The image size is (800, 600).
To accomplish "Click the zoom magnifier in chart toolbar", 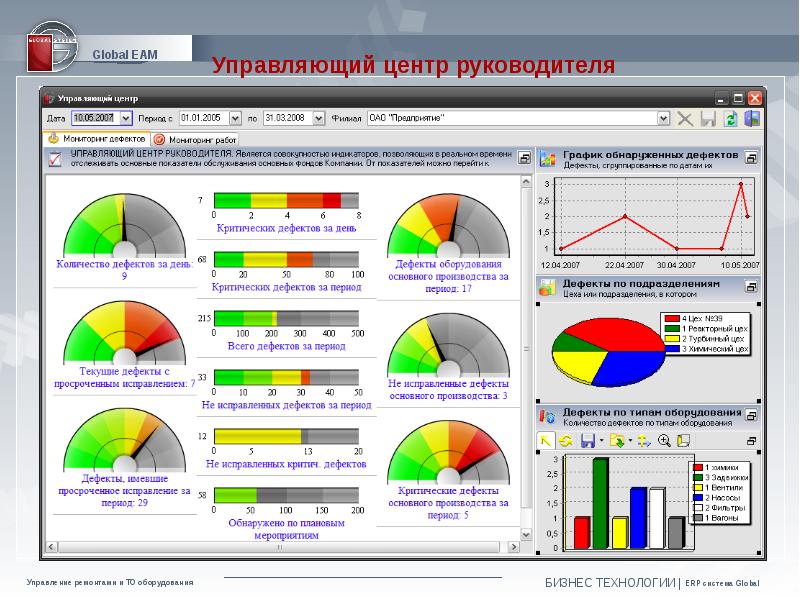I will pyautogui.click(x=662, y=440).
